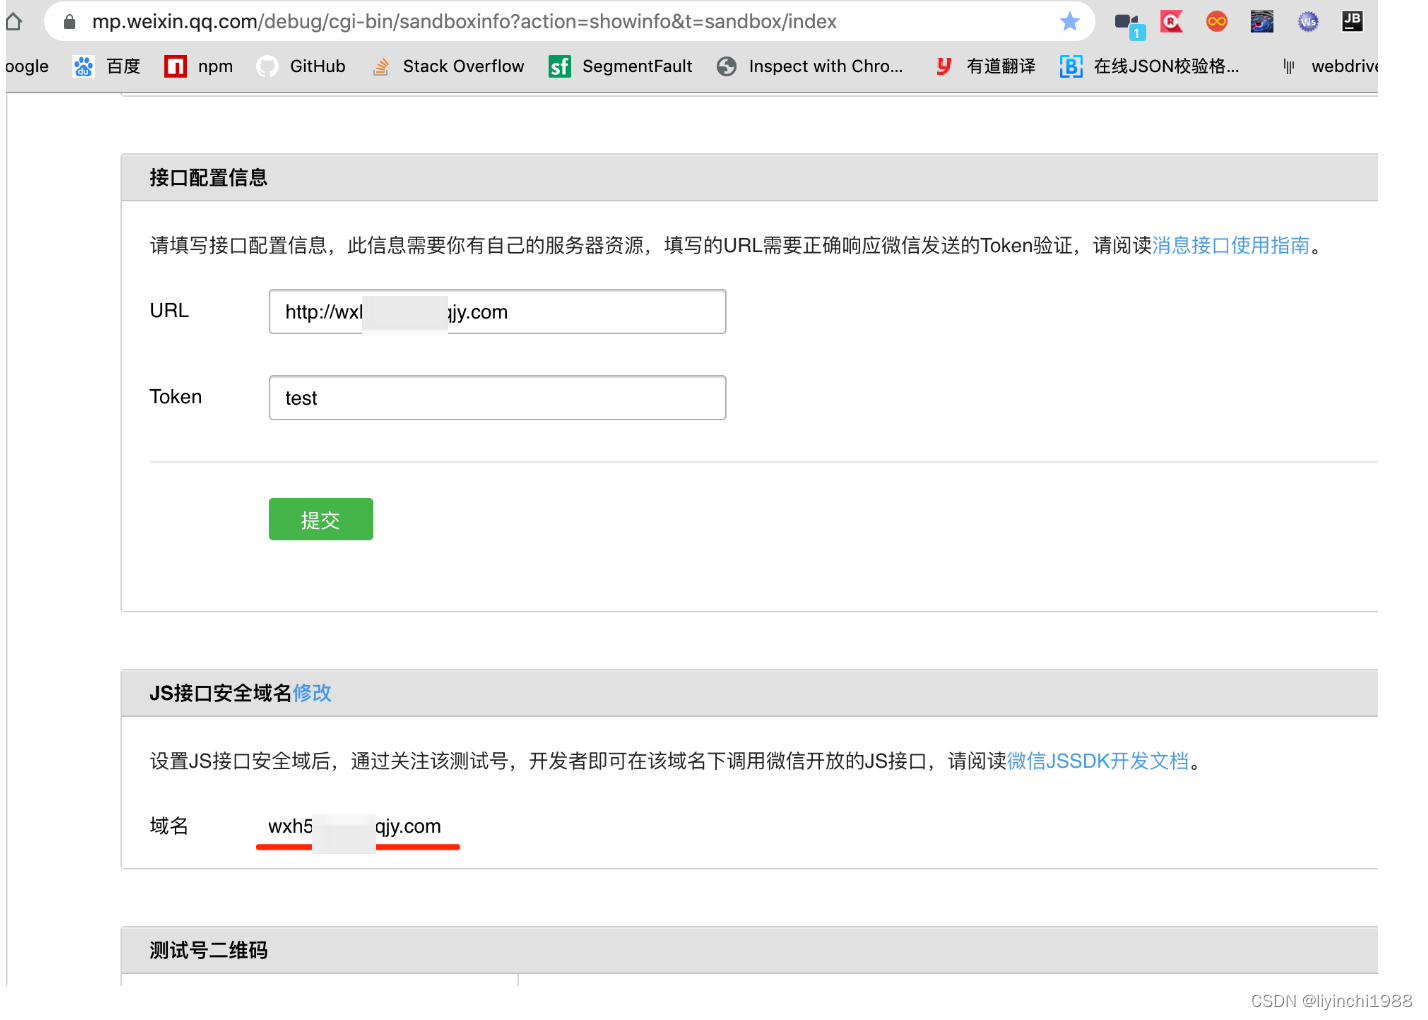
Task: Open the JetBrains JB extension icon
Action: (x=1352, y=21)
